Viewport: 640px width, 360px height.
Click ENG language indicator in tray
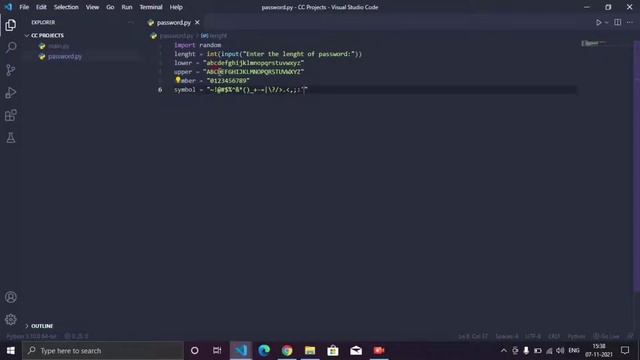tap(574, 351)
